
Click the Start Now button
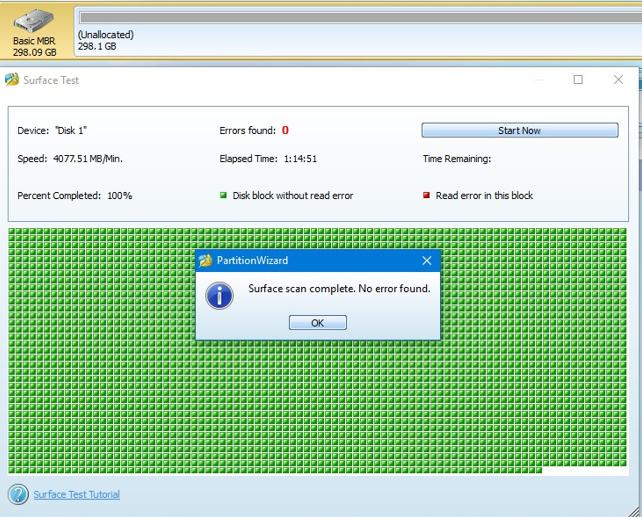520,130
